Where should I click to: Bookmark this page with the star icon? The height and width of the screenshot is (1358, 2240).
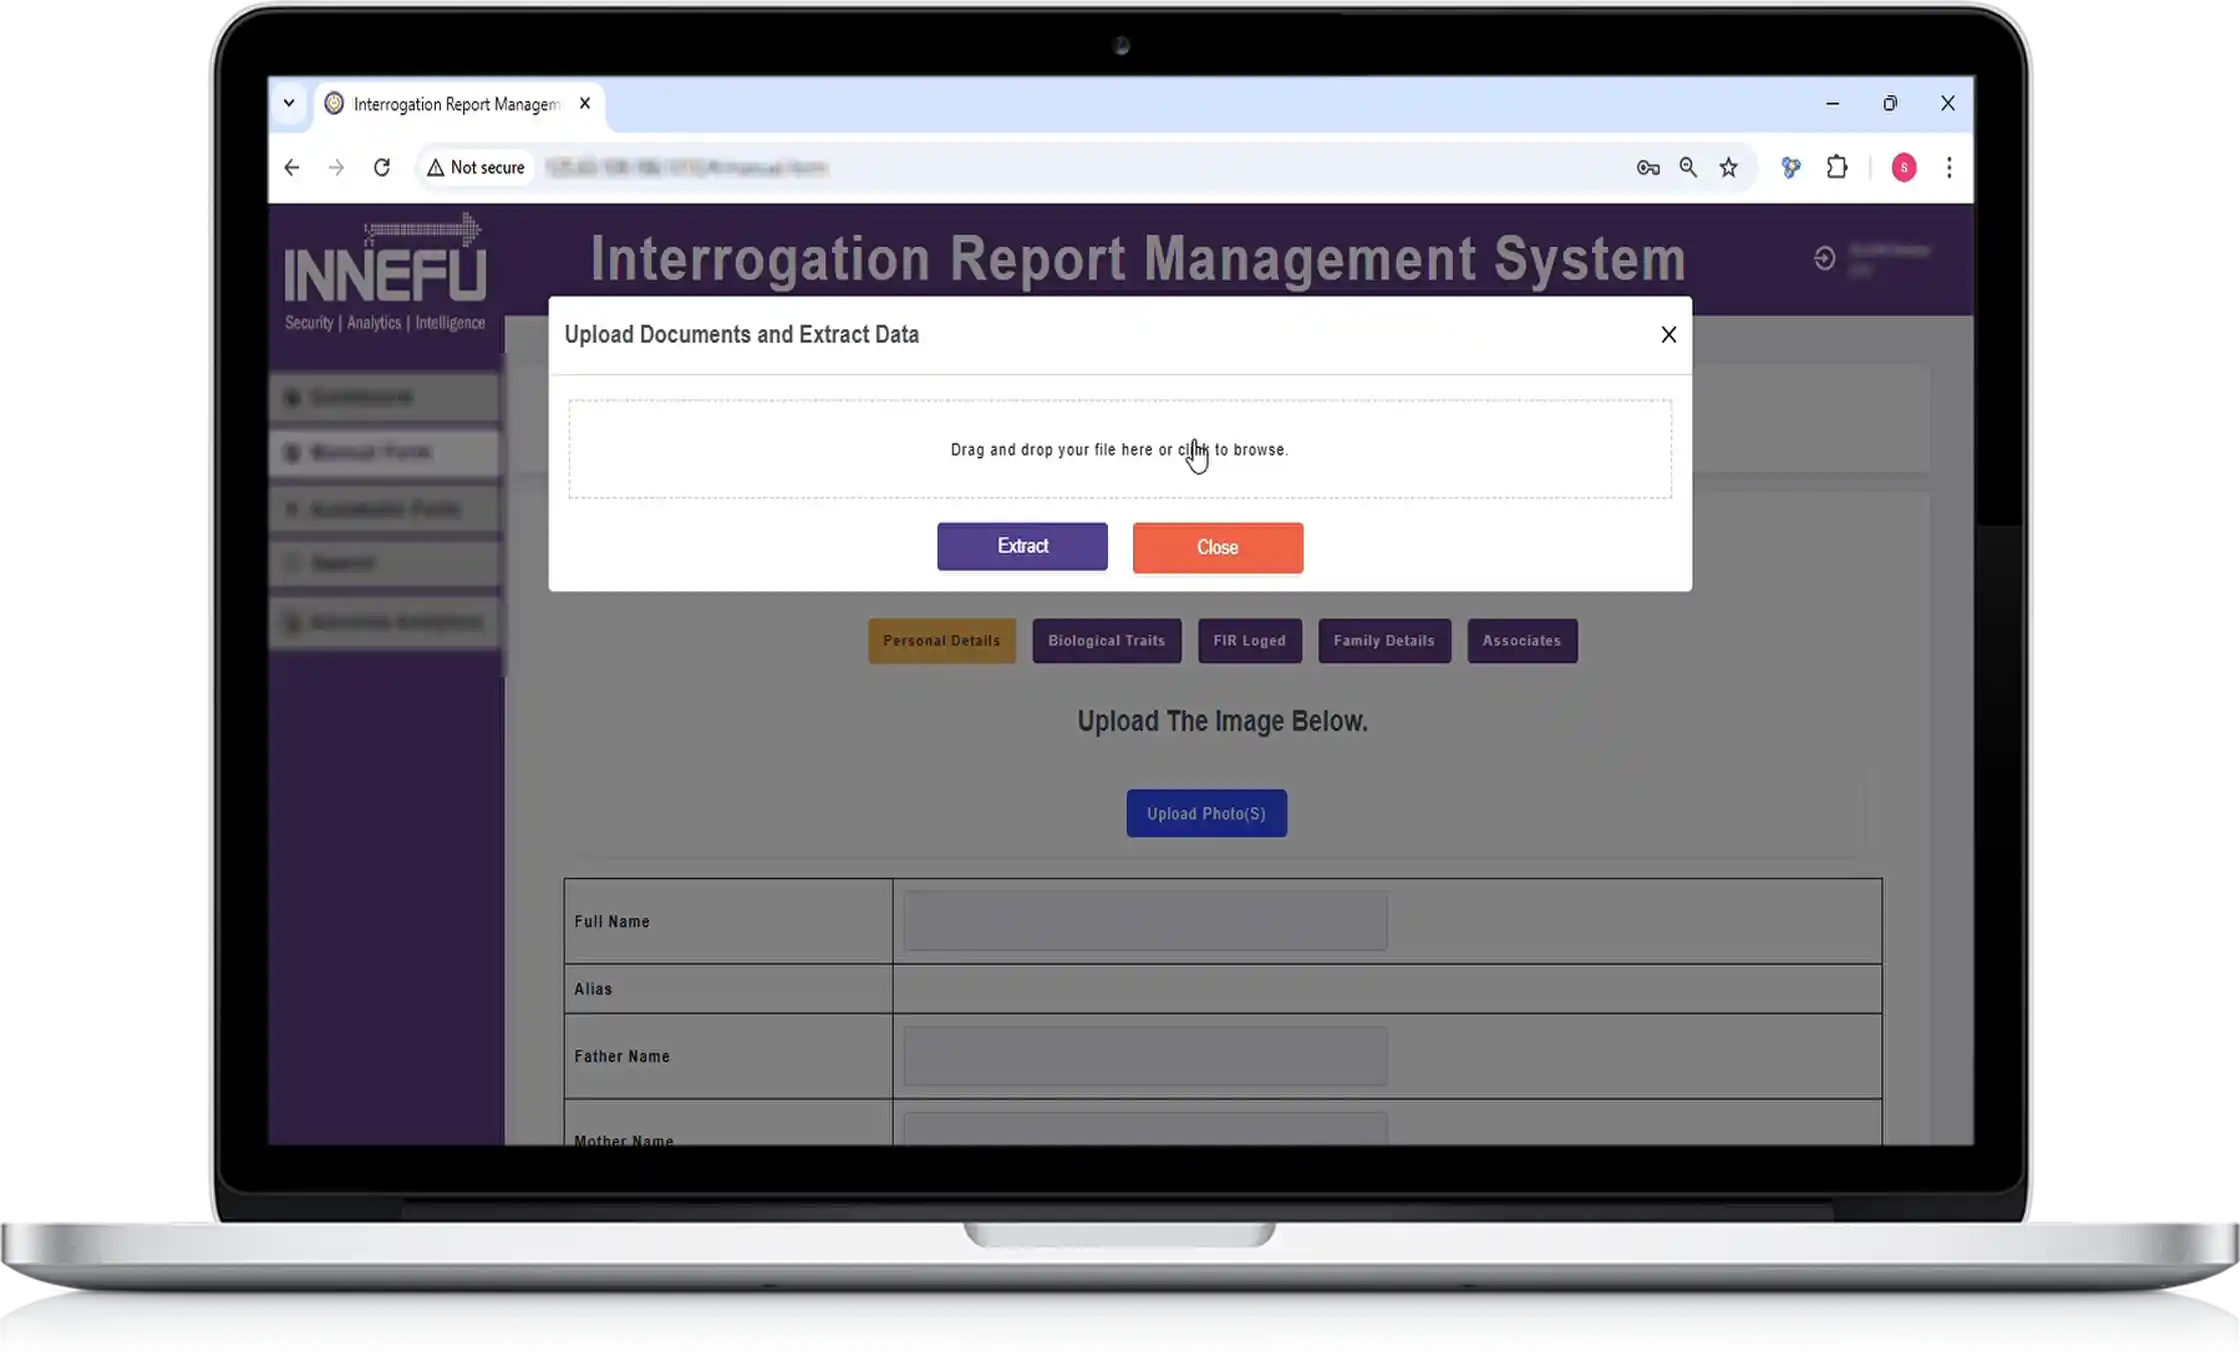[1729, 168]
